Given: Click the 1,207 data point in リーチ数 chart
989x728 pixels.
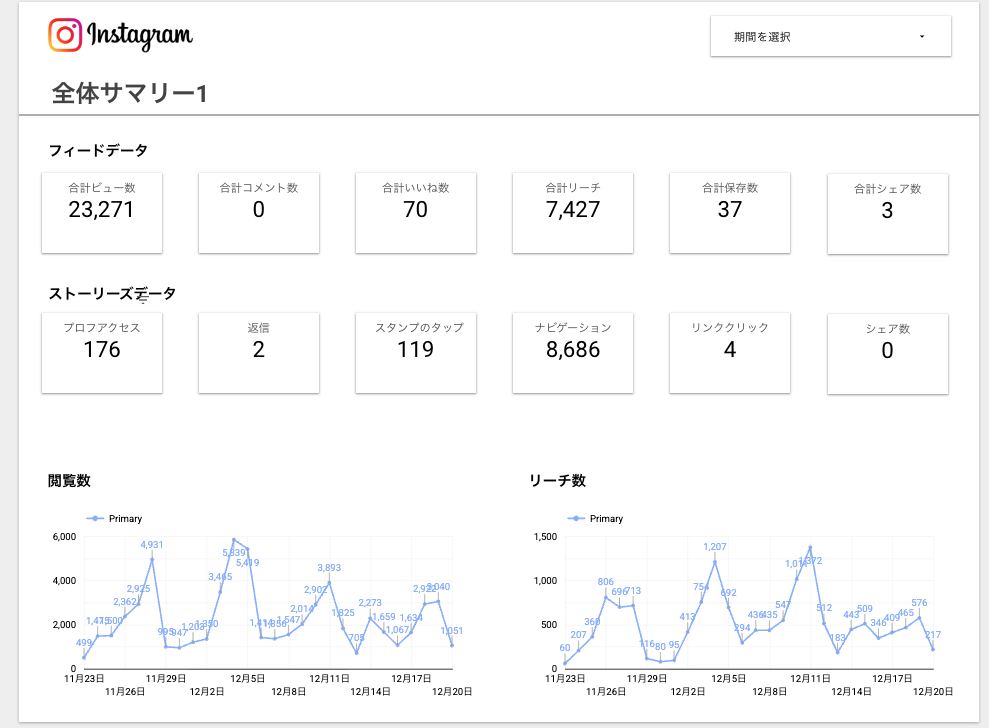Looking at the screenshot, I should pos(715,561).
